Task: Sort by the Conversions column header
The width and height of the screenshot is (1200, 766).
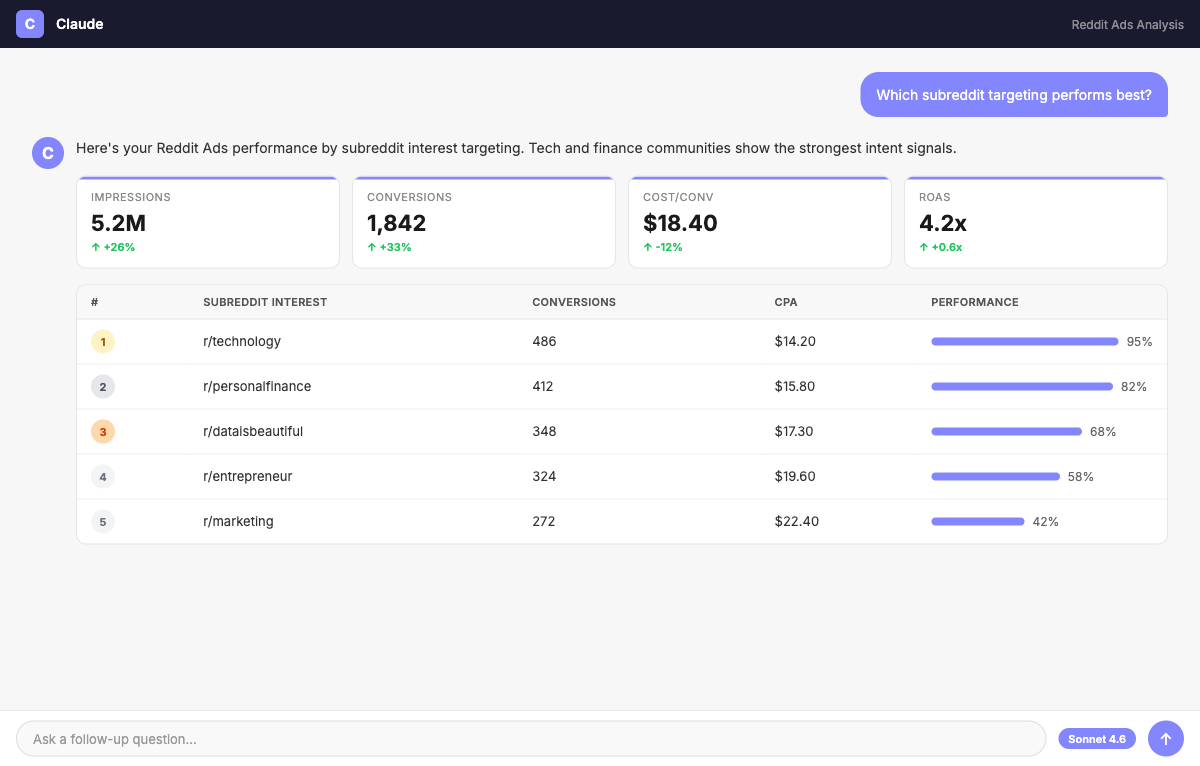Action: click(x=574, y=302)
